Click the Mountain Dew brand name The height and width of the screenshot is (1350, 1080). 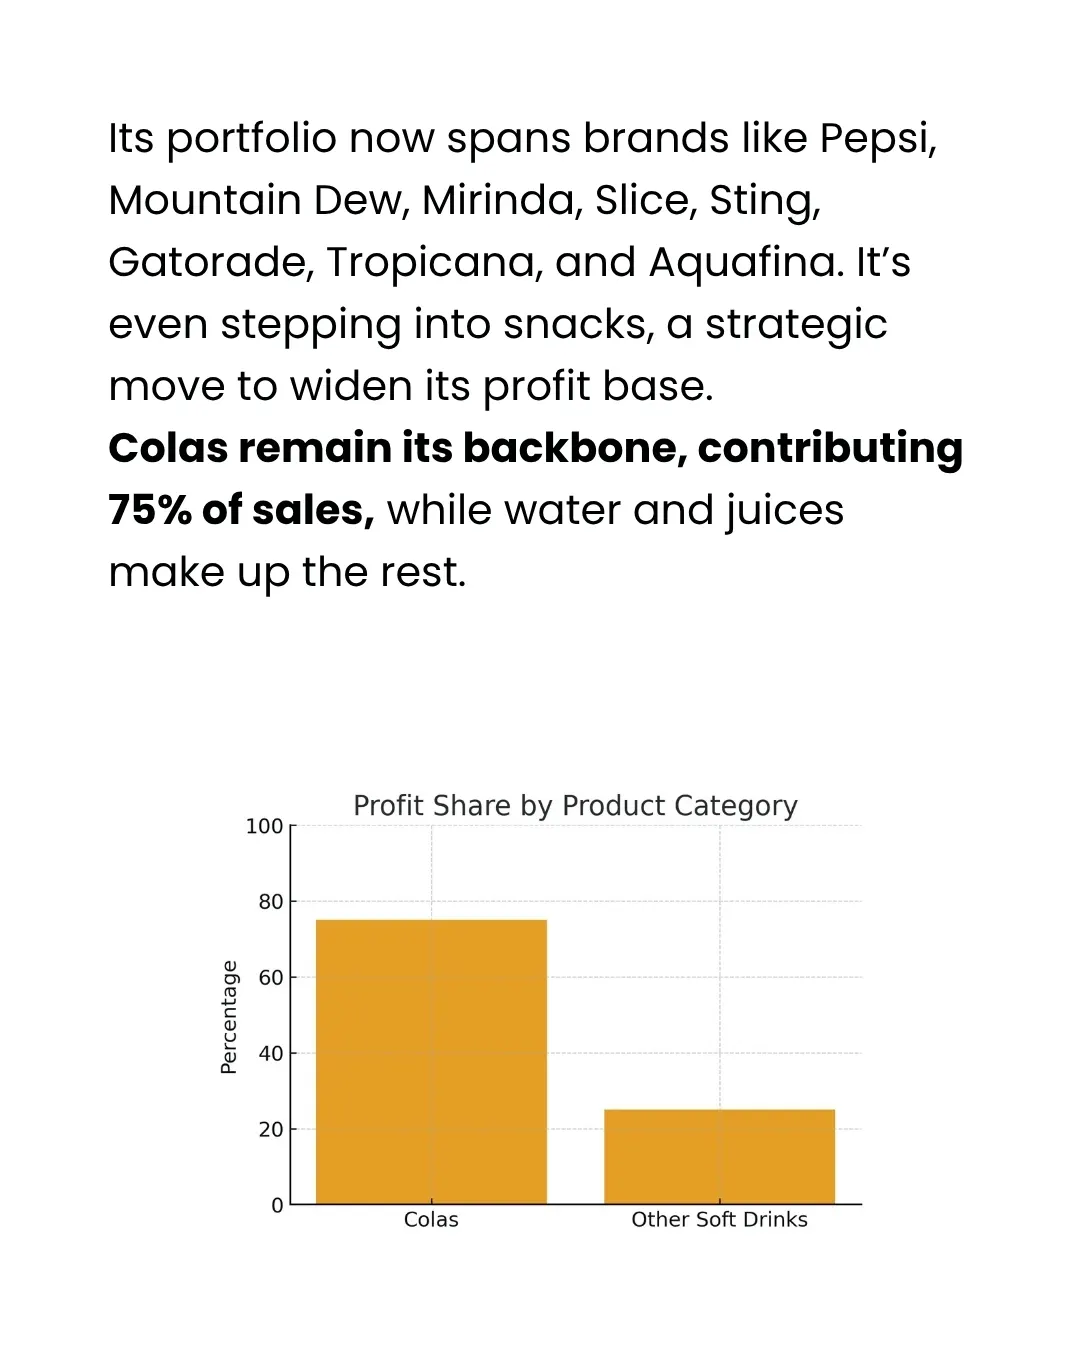[255, 201]
